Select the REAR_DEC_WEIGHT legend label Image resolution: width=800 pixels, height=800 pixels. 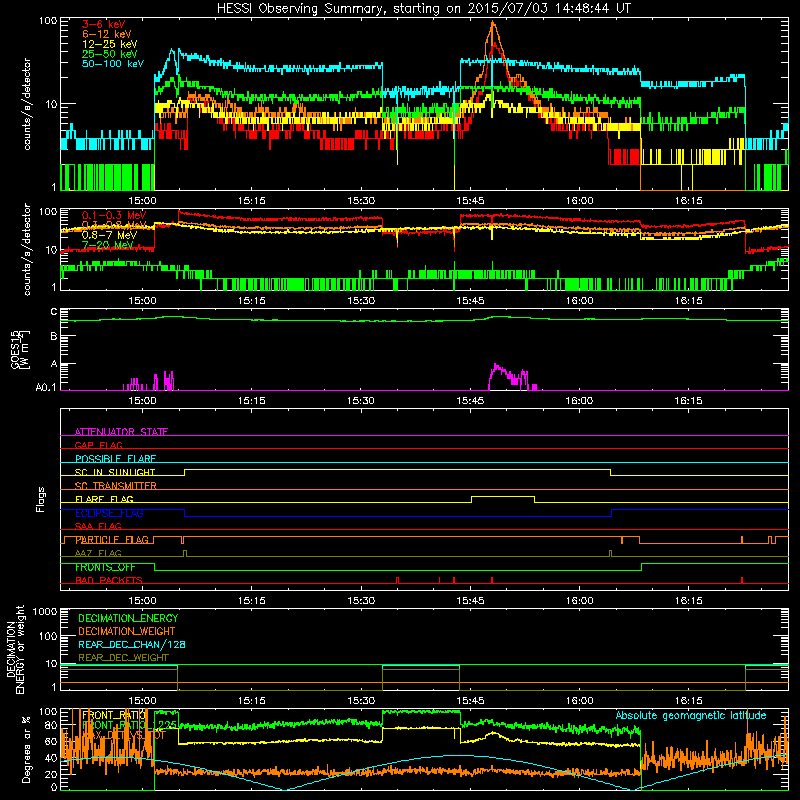123,658
